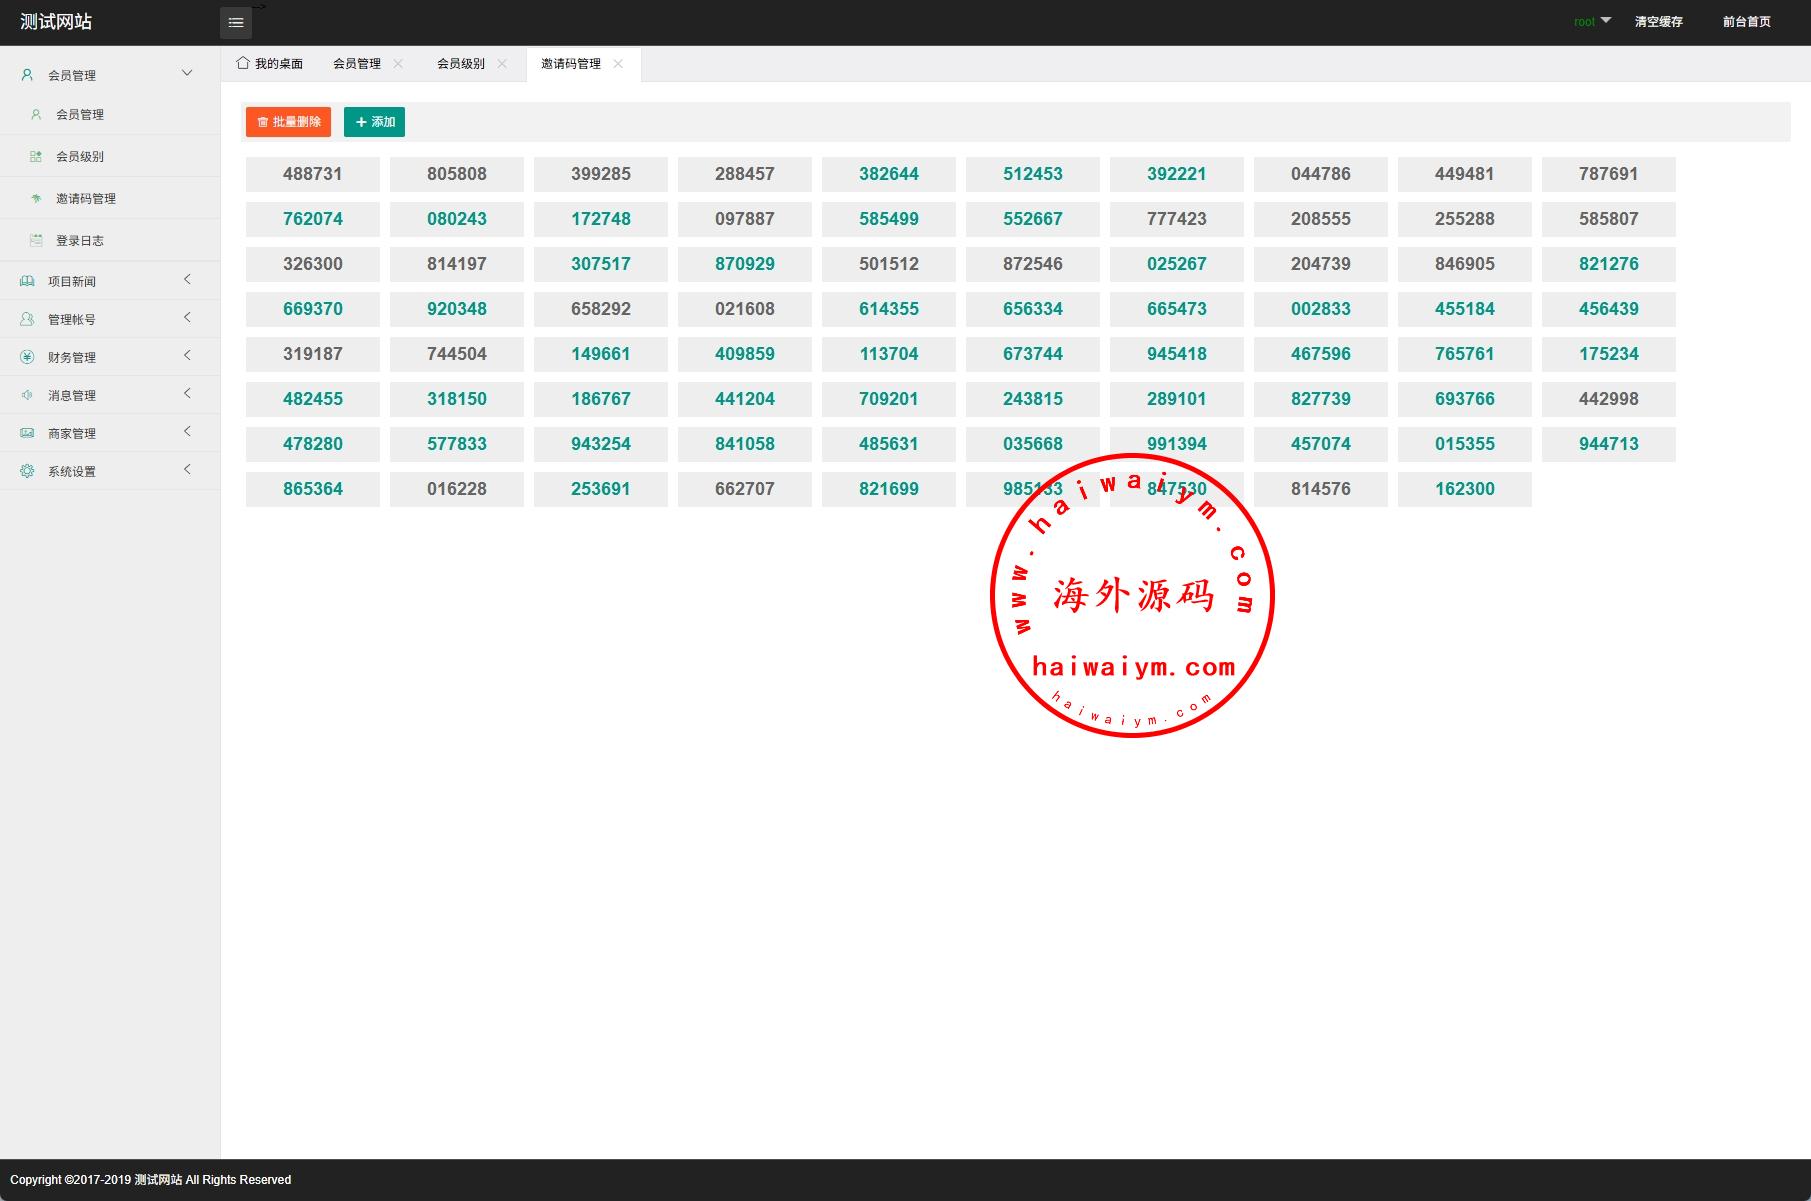Click the 清空缓存 link in header

(x=1658, y=22)
